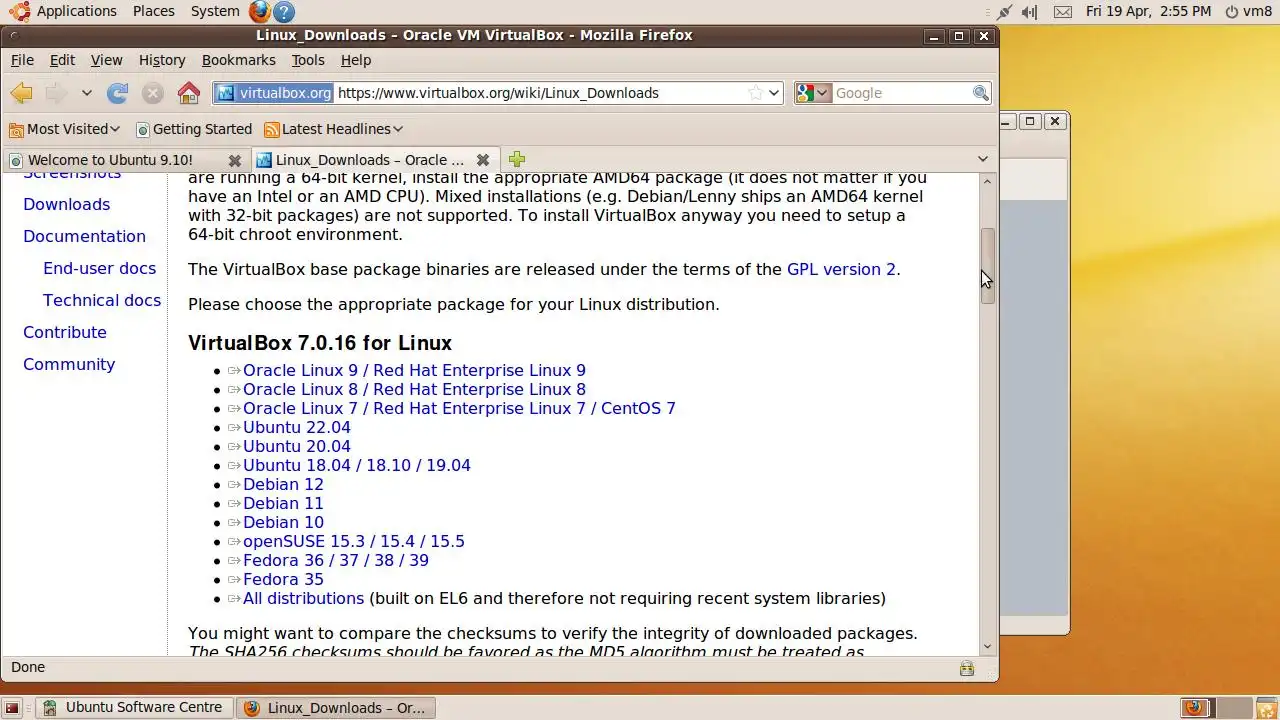Open the History menu
1280x720 pixels.
pos(162,60)
